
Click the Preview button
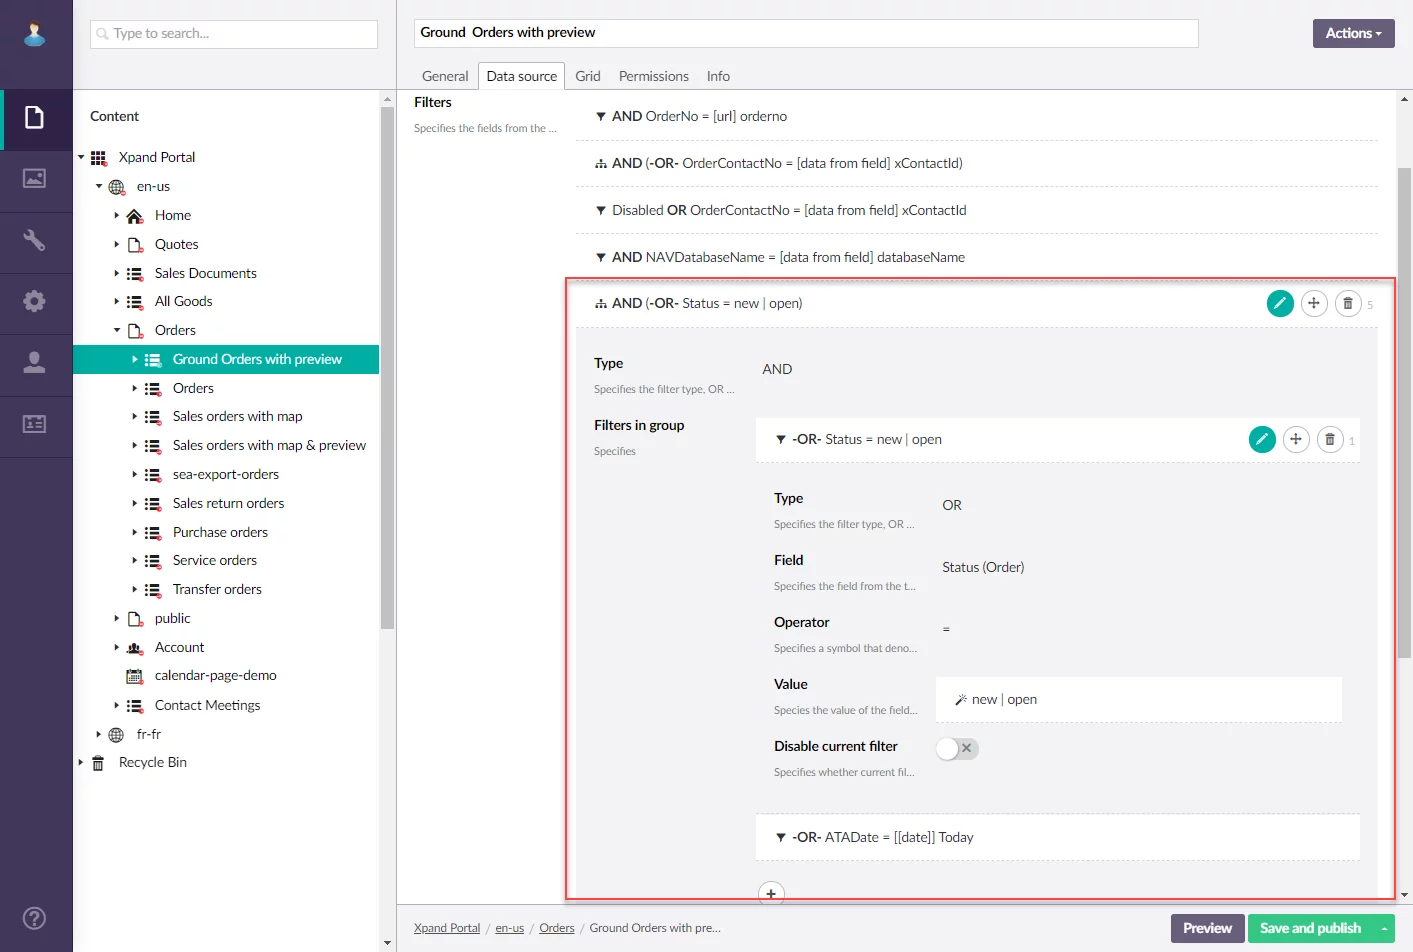[1207, 928]
